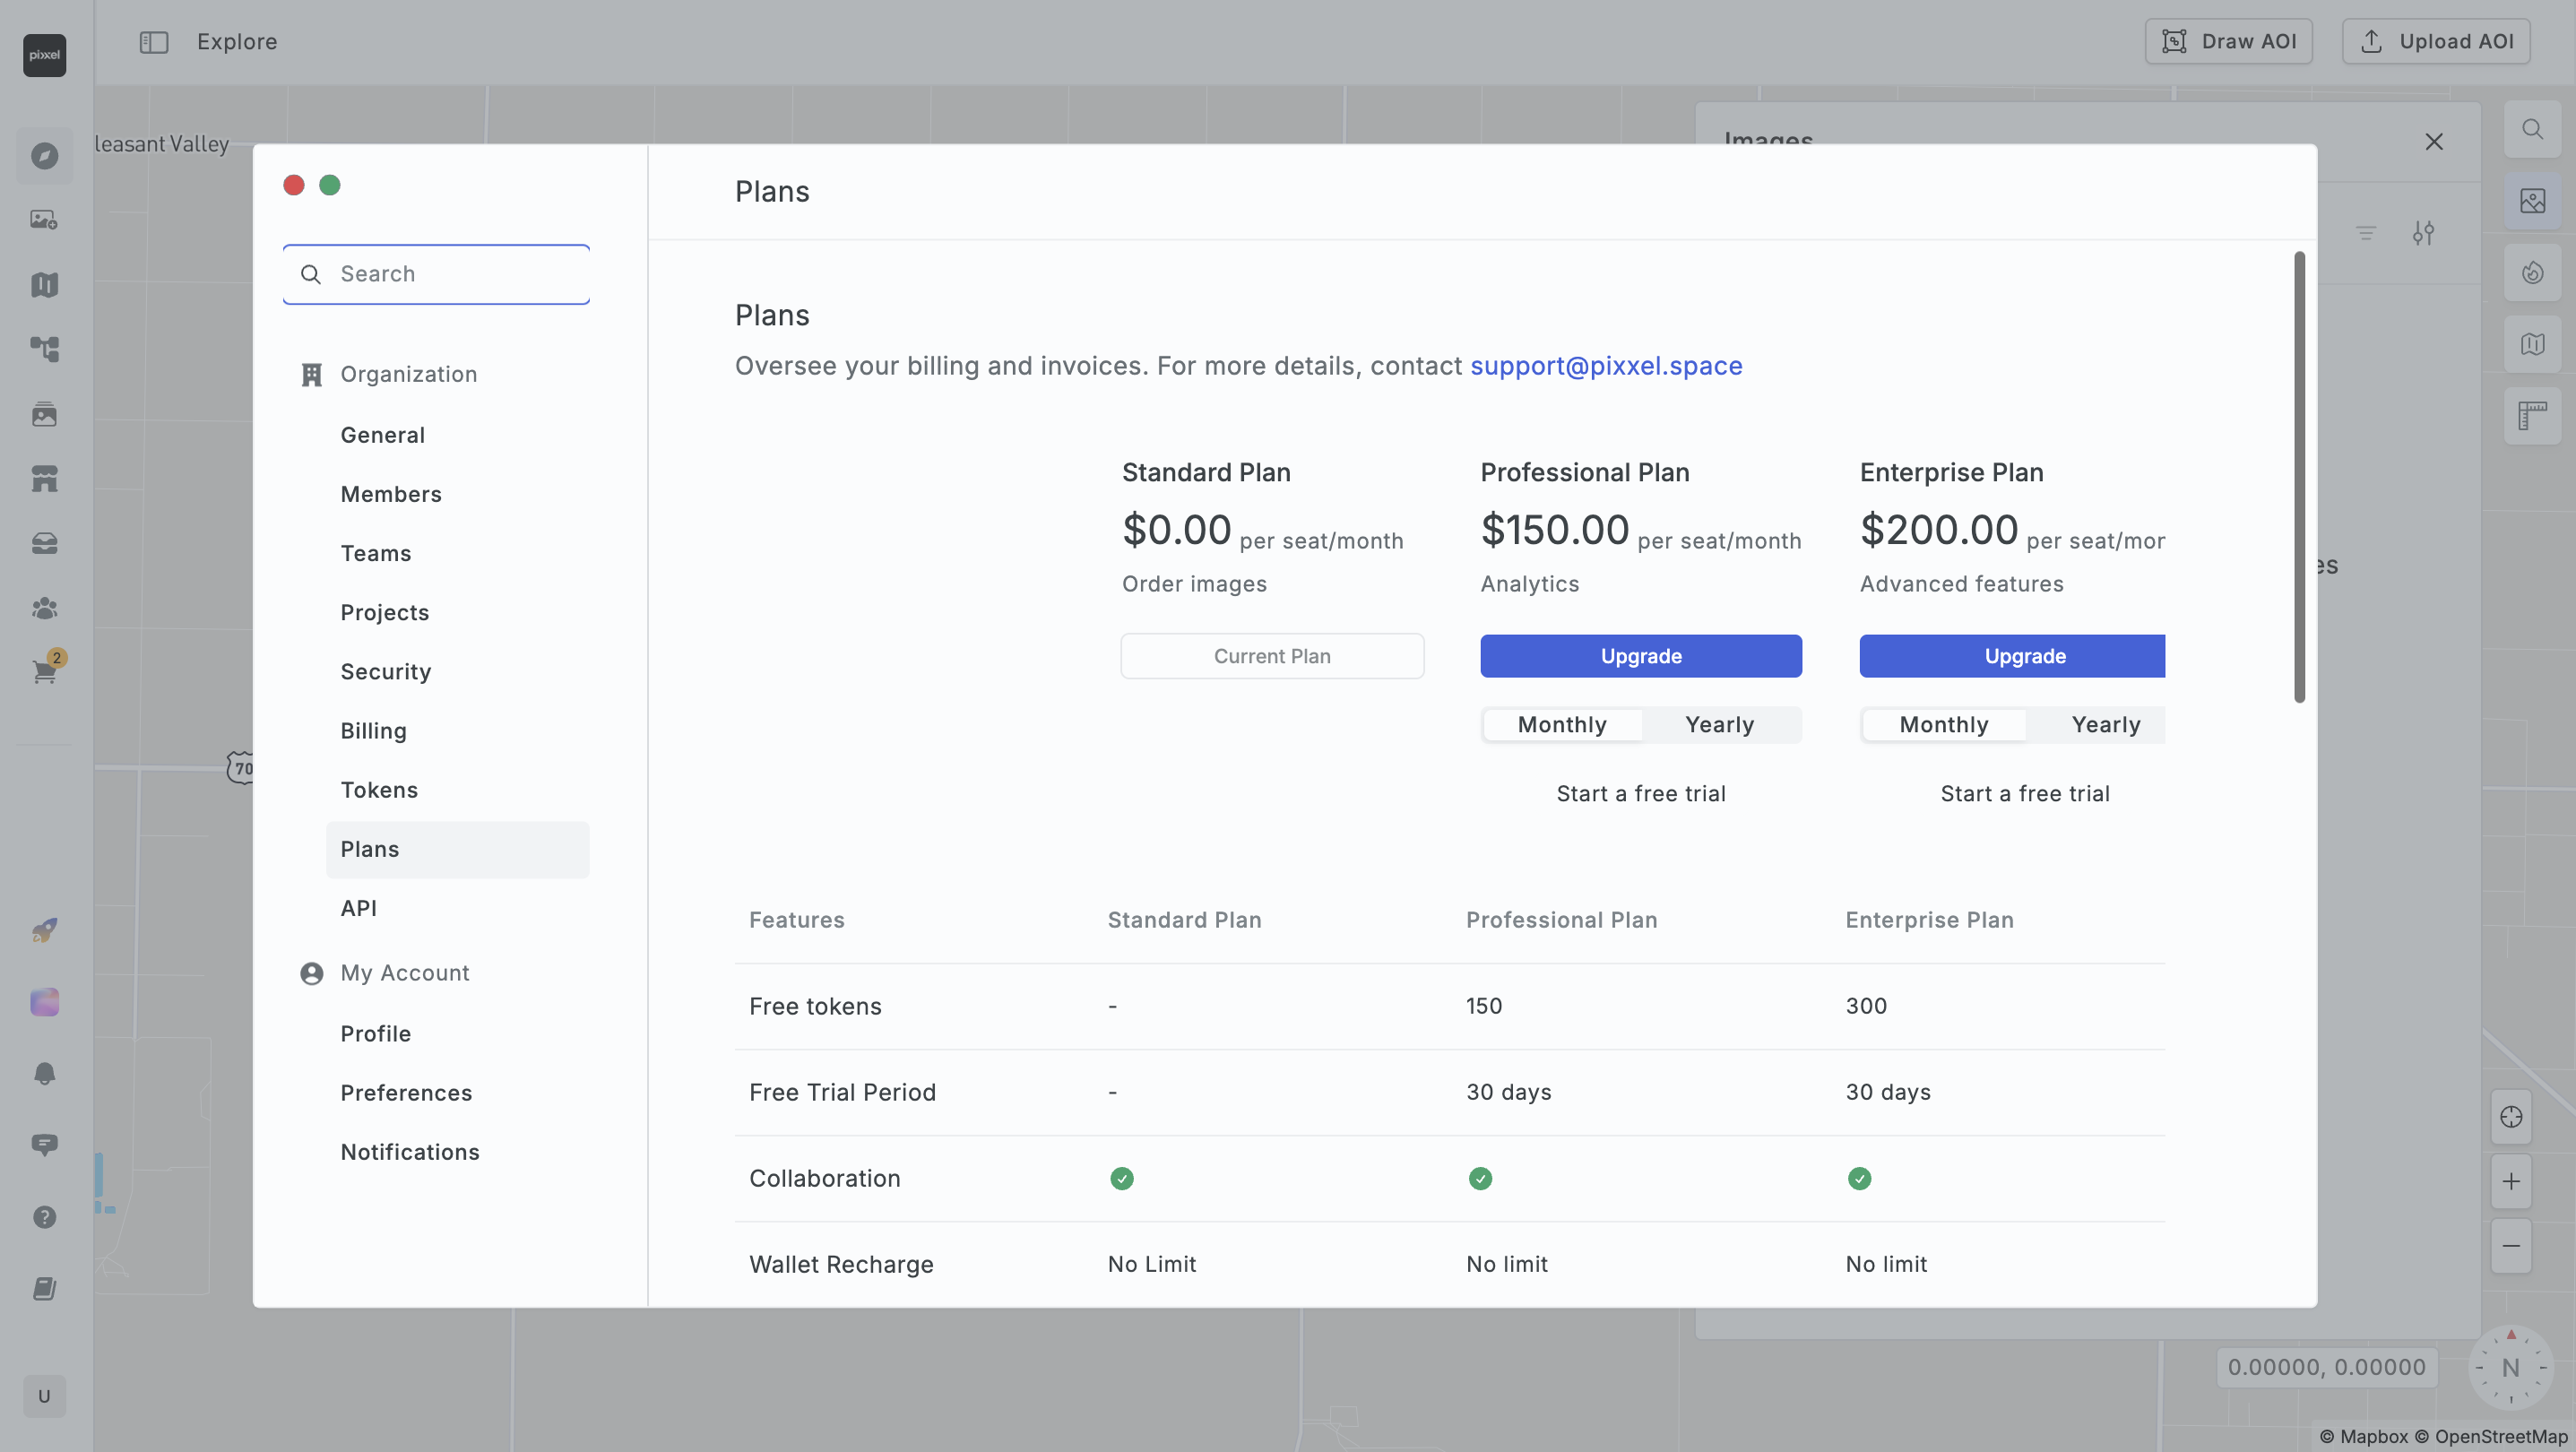Open the filter sliders icon in Images panel
This screenshot has width=2576, height=1452.
tap(2423, 233)
